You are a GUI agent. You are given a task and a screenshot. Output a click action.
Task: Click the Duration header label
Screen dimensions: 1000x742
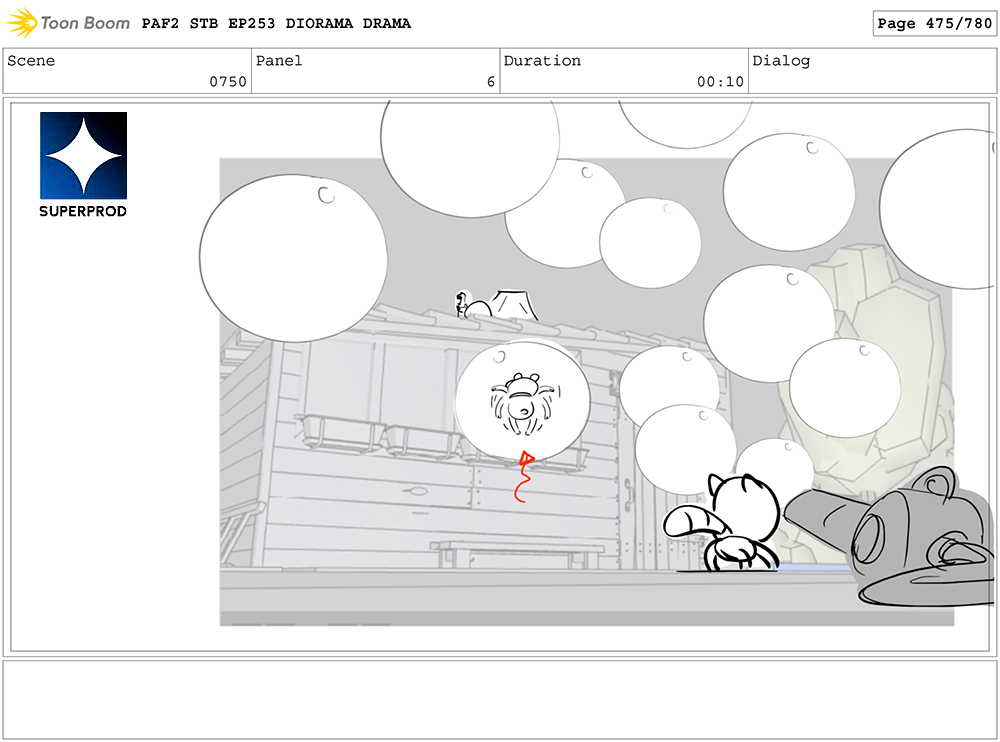tap(542, 61)
